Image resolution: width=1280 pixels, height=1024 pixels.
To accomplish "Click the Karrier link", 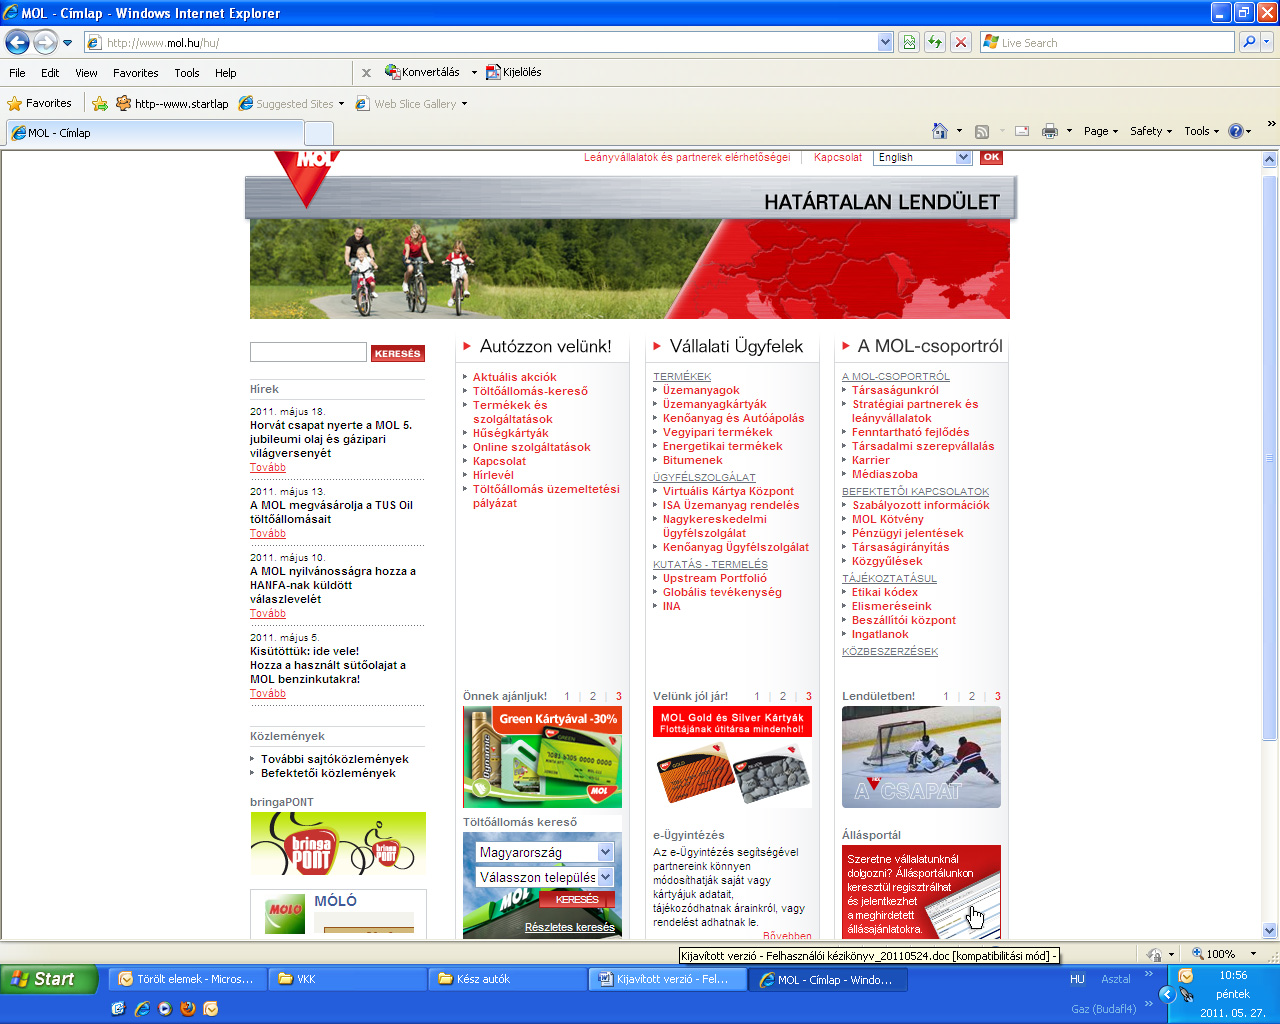I will tap(871, 460).
